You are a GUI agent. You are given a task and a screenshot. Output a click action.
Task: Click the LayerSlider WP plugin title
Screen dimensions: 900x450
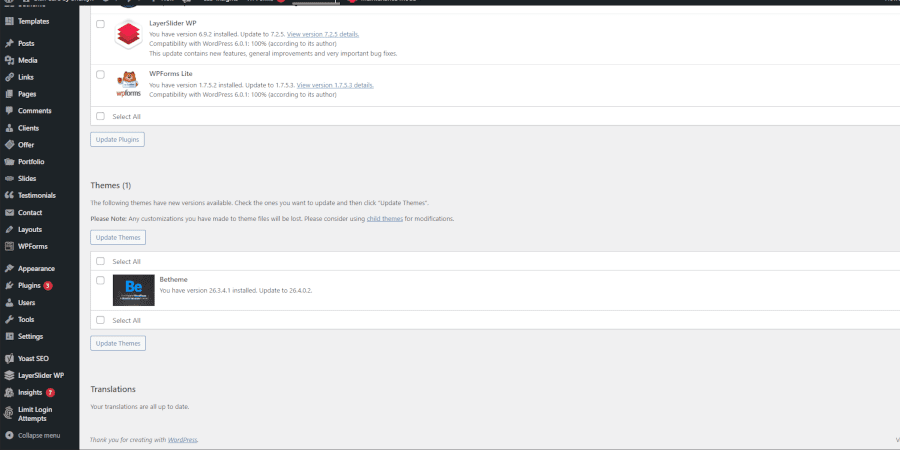tap(173, 24)
